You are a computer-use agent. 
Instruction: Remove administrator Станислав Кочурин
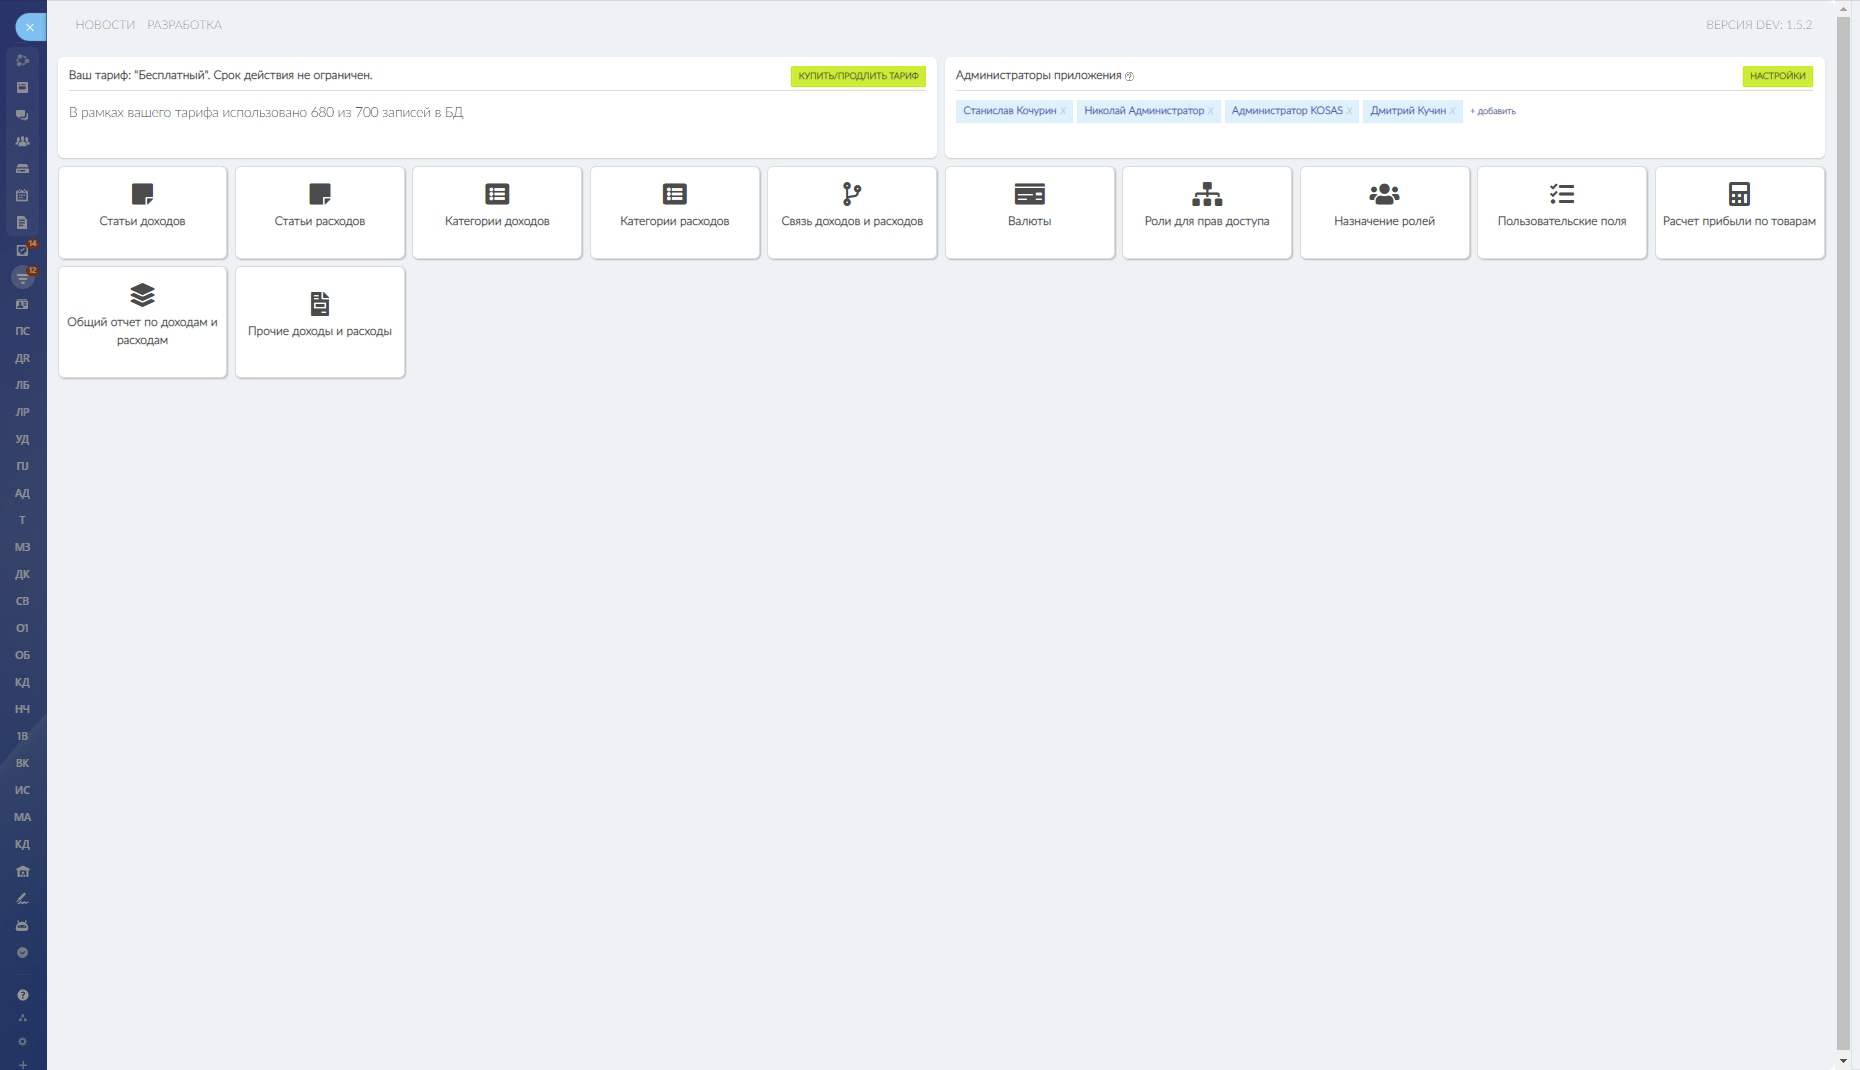[1063, 111]
